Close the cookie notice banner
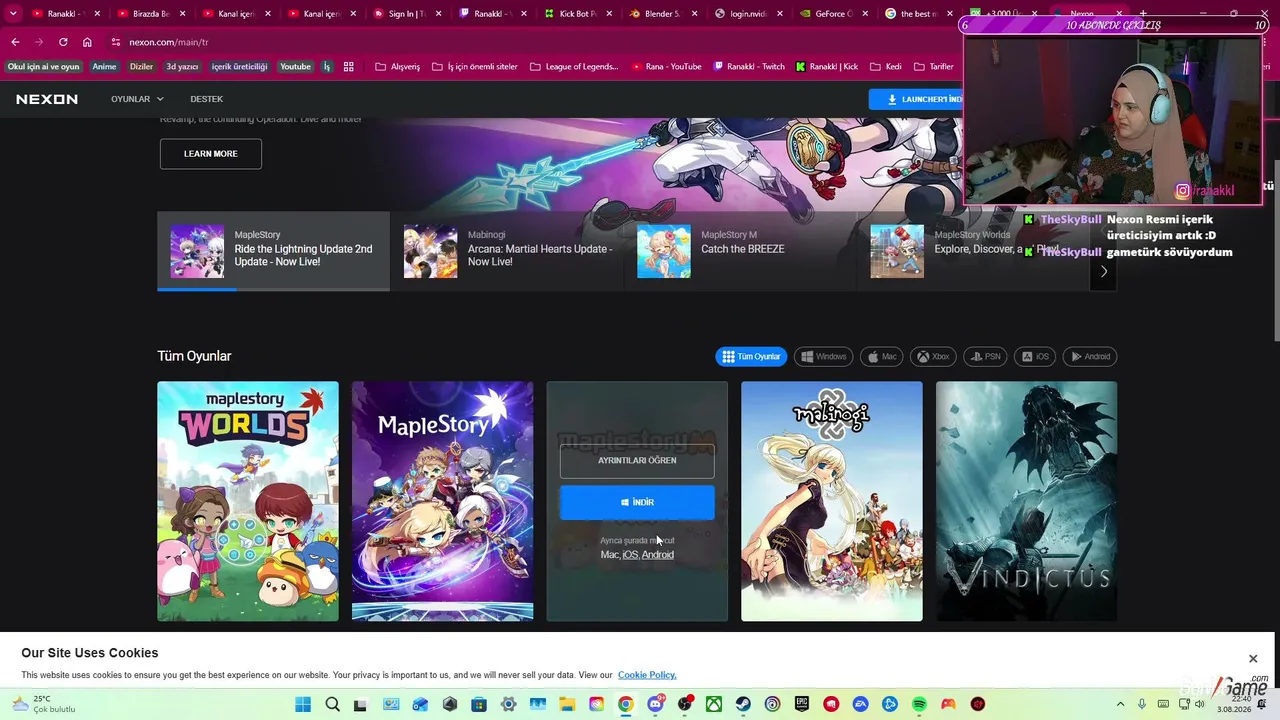1280x720 pixels. pos(1253,658)
